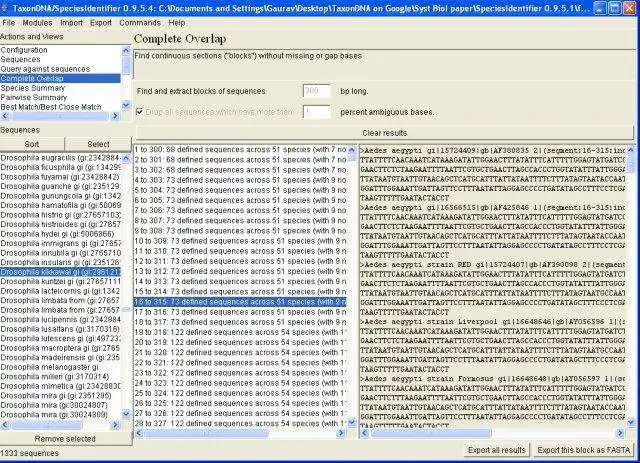
Task: Select Pairwise Summary view
Action: (60, 97)
